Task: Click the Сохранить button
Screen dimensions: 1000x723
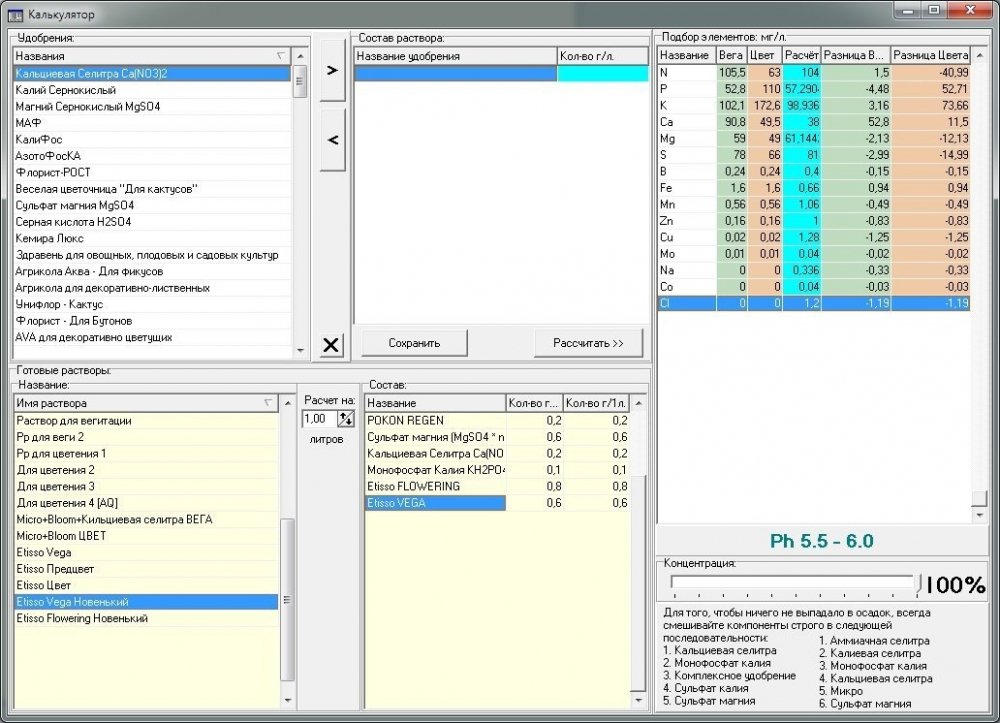Action: [415, 343]
